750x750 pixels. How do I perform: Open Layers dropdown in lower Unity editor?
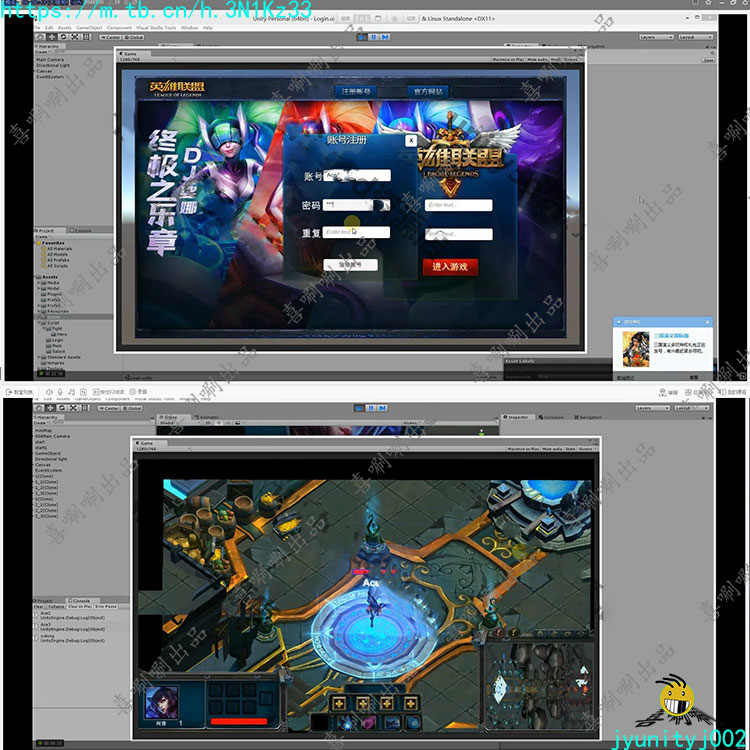tap(652, 408)
